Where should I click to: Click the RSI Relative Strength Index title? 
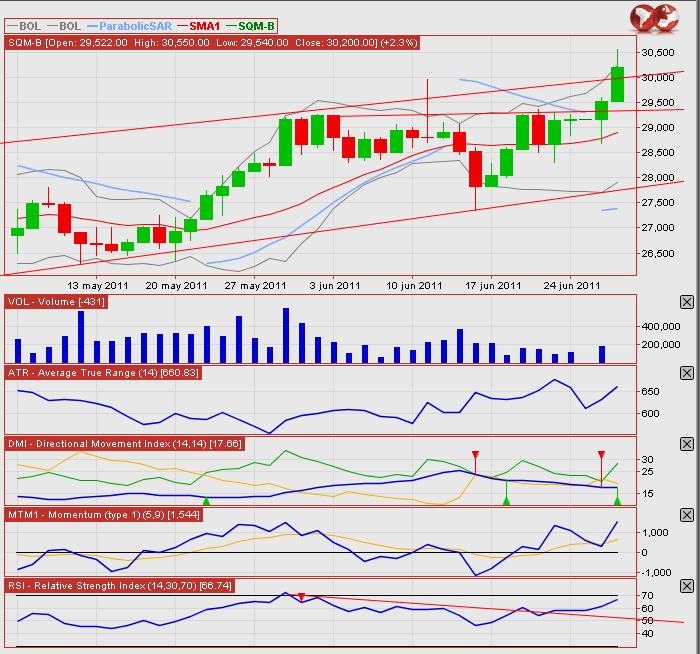(120, 585)
